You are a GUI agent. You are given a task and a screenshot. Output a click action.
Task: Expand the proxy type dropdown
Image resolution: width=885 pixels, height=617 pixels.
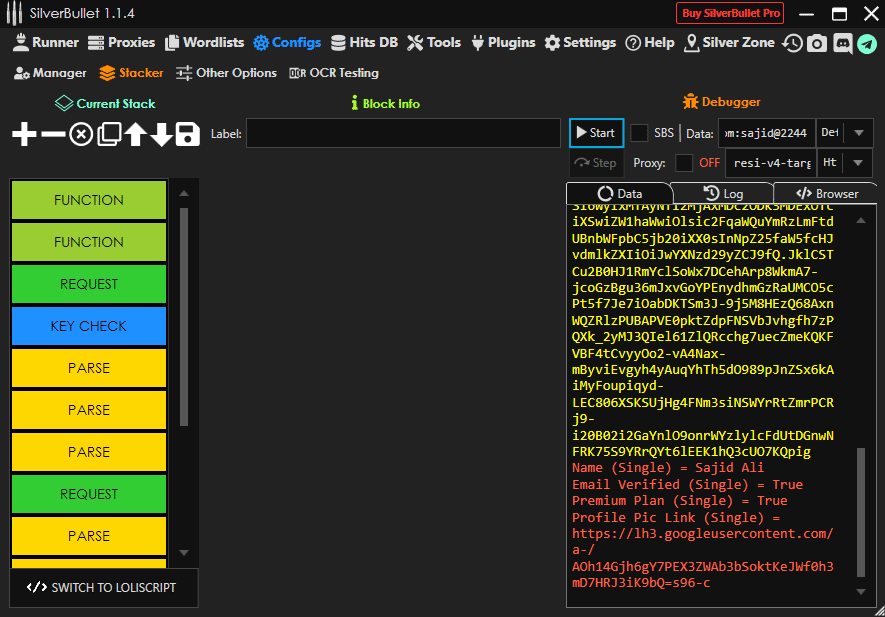[860, 163]
